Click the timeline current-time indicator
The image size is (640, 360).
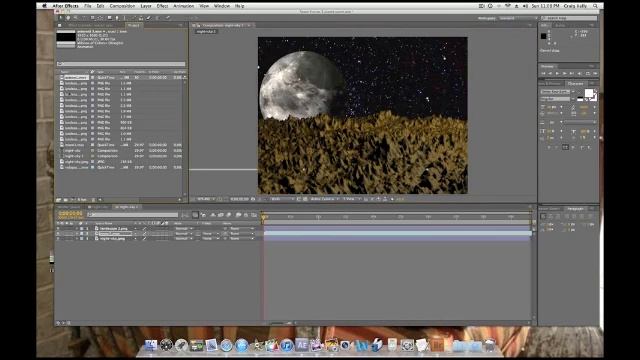[264, 217]
